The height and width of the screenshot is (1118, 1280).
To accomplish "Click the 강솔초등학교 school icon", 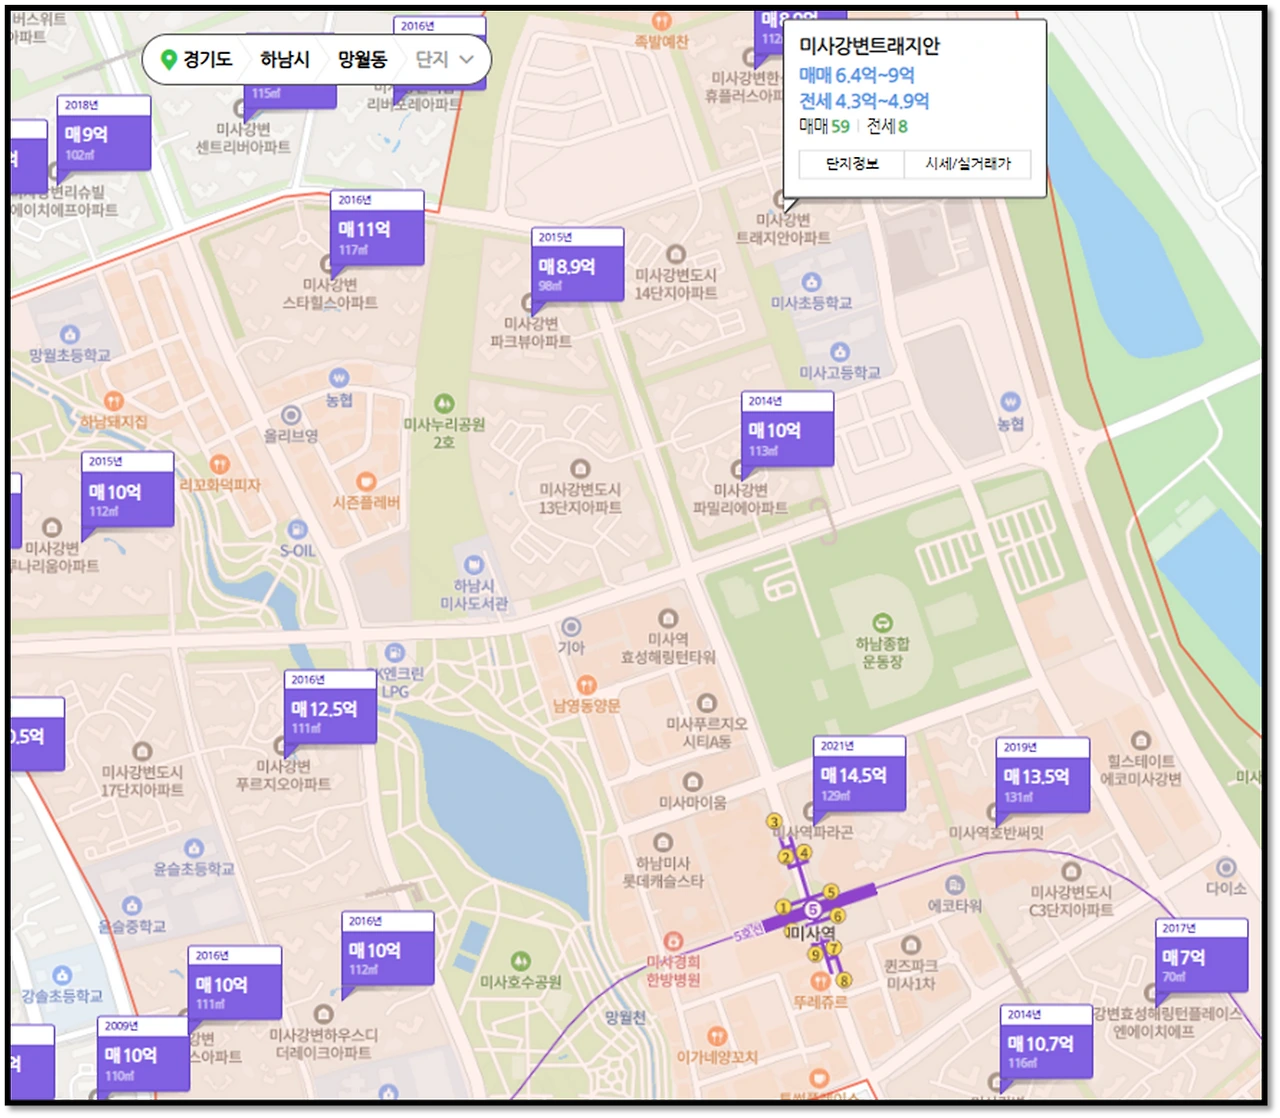I will (62, 975).
